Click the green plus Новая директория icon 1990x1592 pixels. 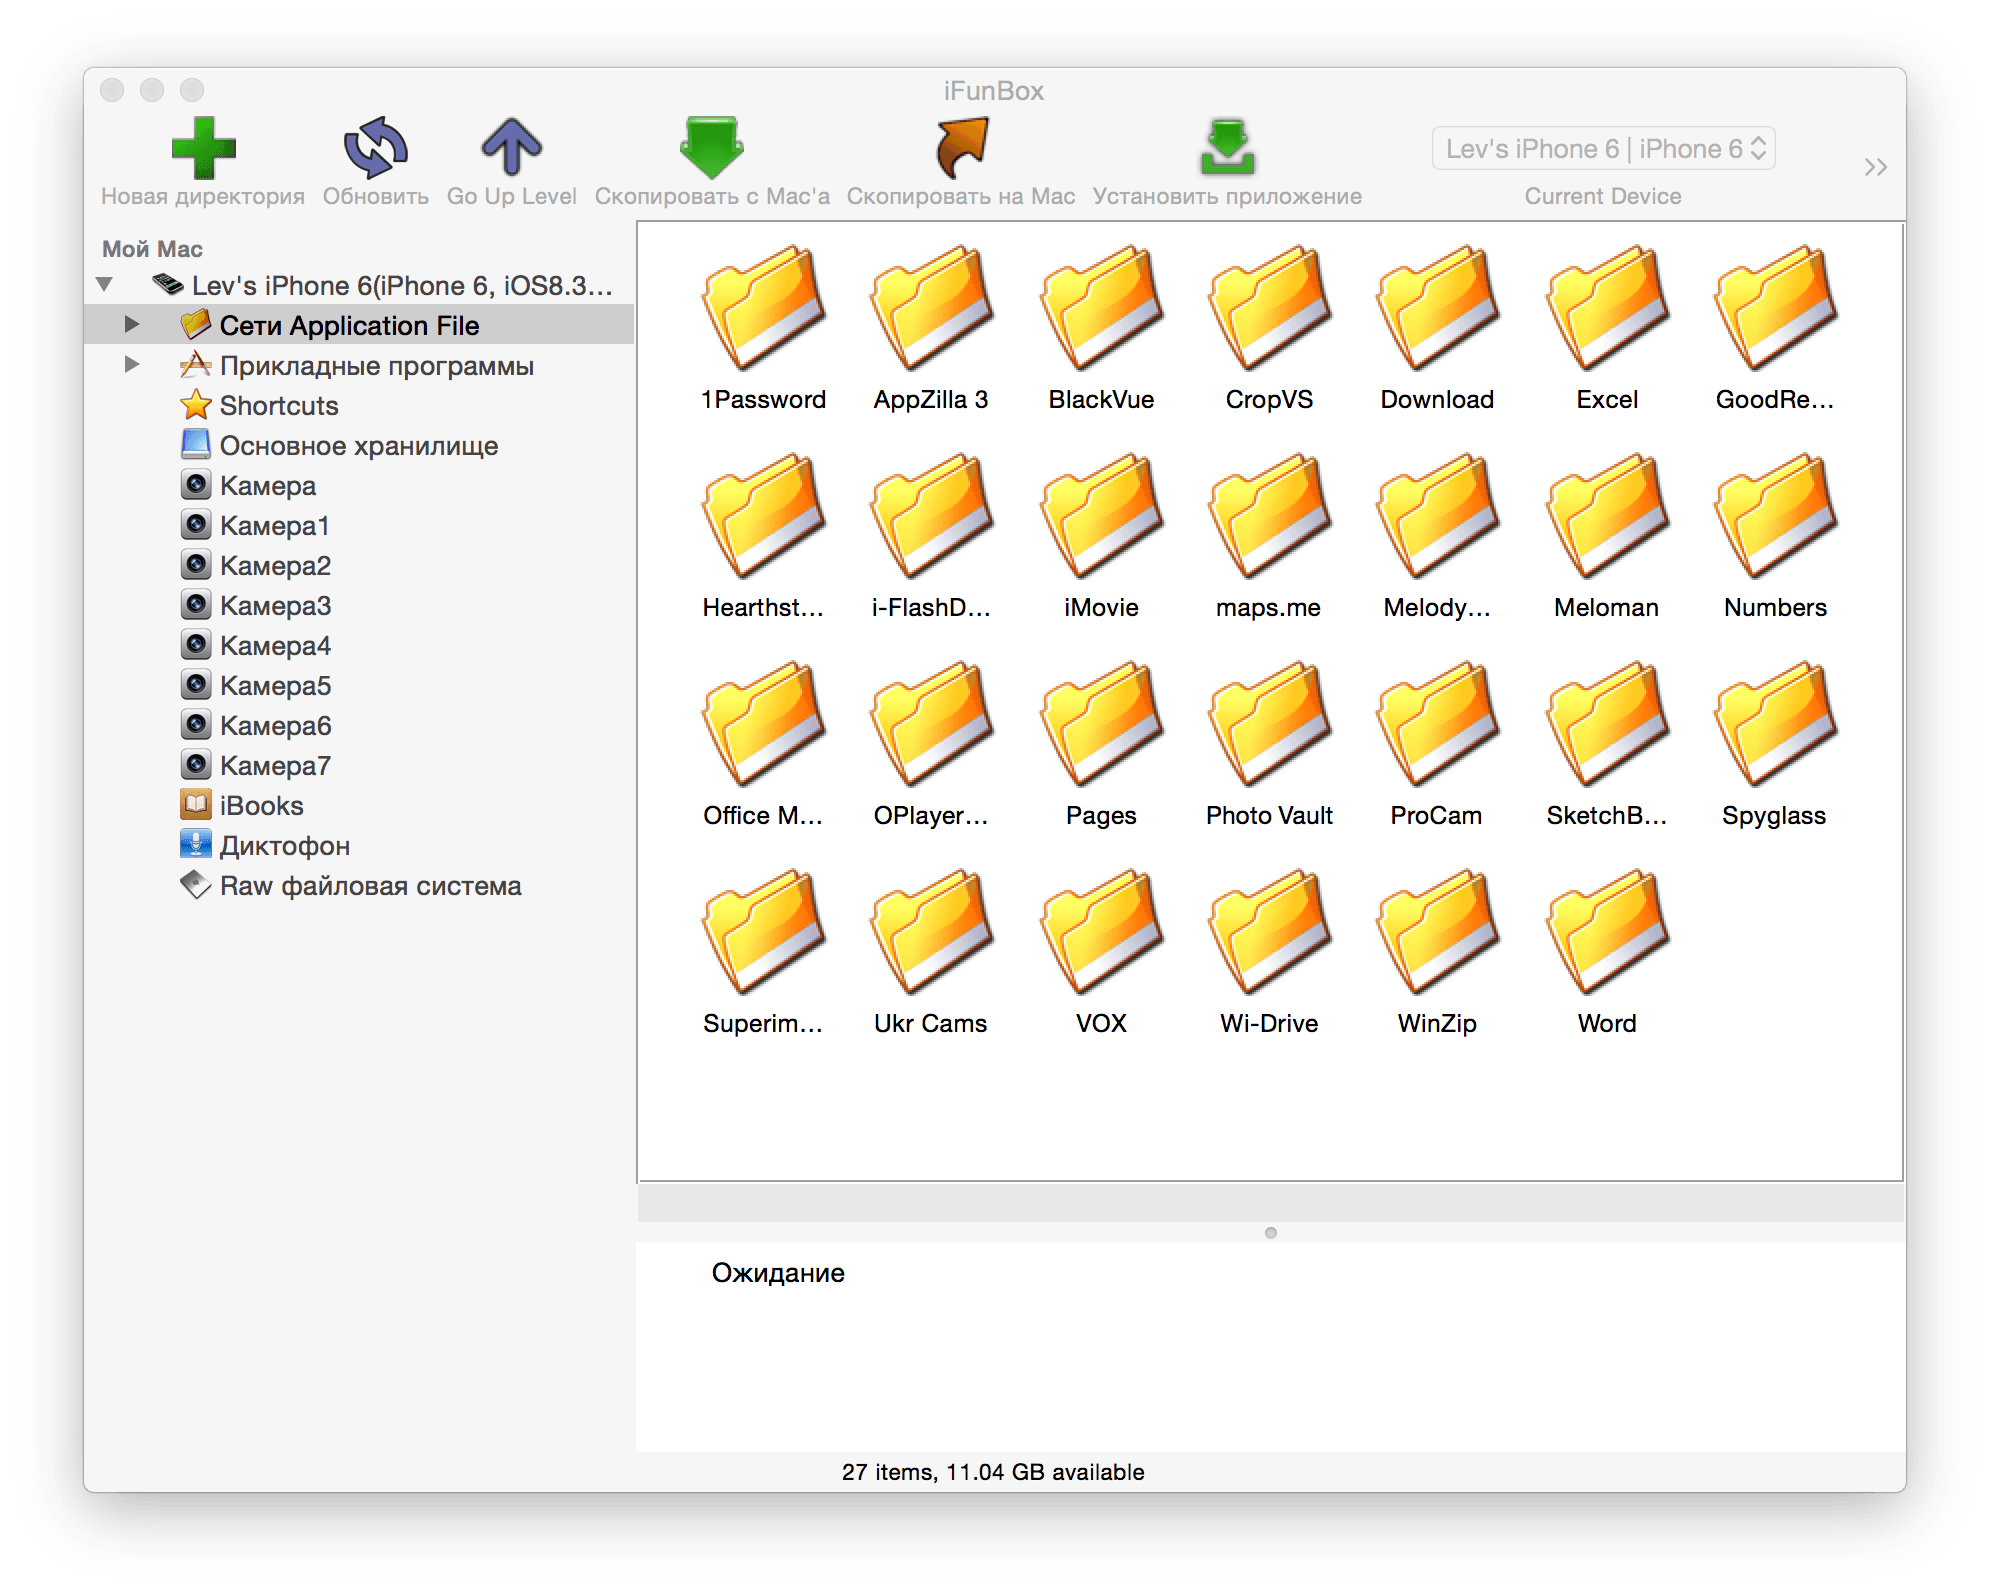[203, 148]
